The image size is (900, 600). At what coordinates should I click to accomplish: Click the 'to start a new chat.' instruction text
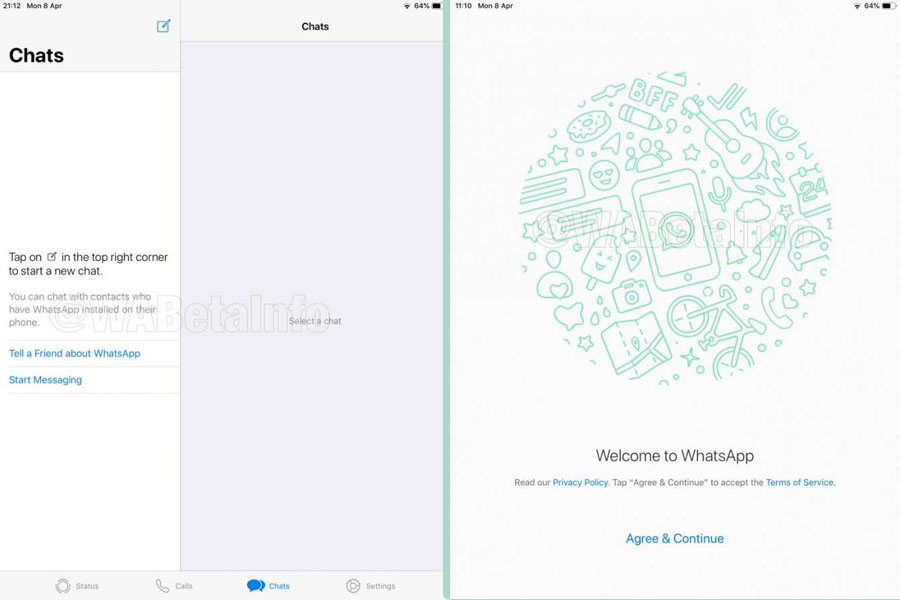(x=56, y=271)
